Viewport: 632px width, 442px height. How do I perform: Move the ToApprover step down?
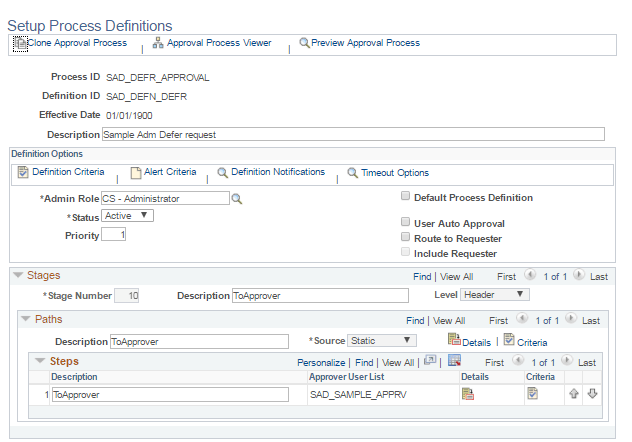pos(592,394)
